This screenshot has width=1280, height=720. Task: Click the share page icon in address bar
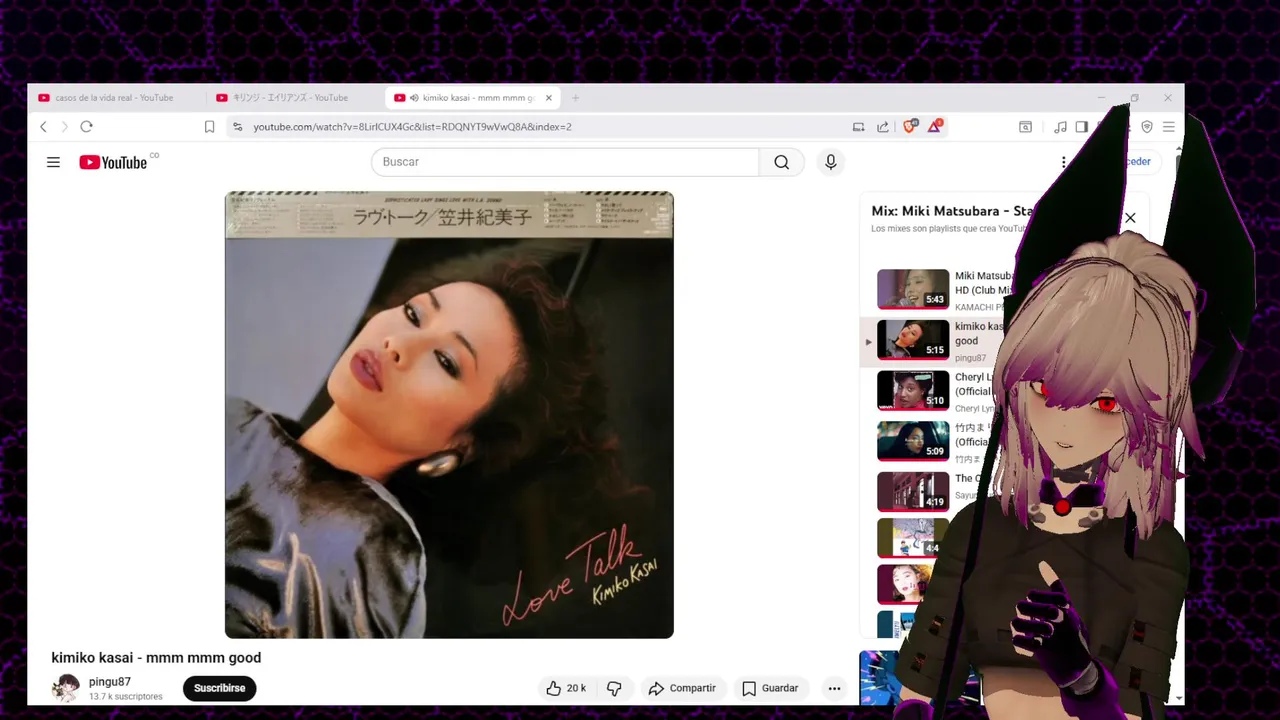point(883,127)
